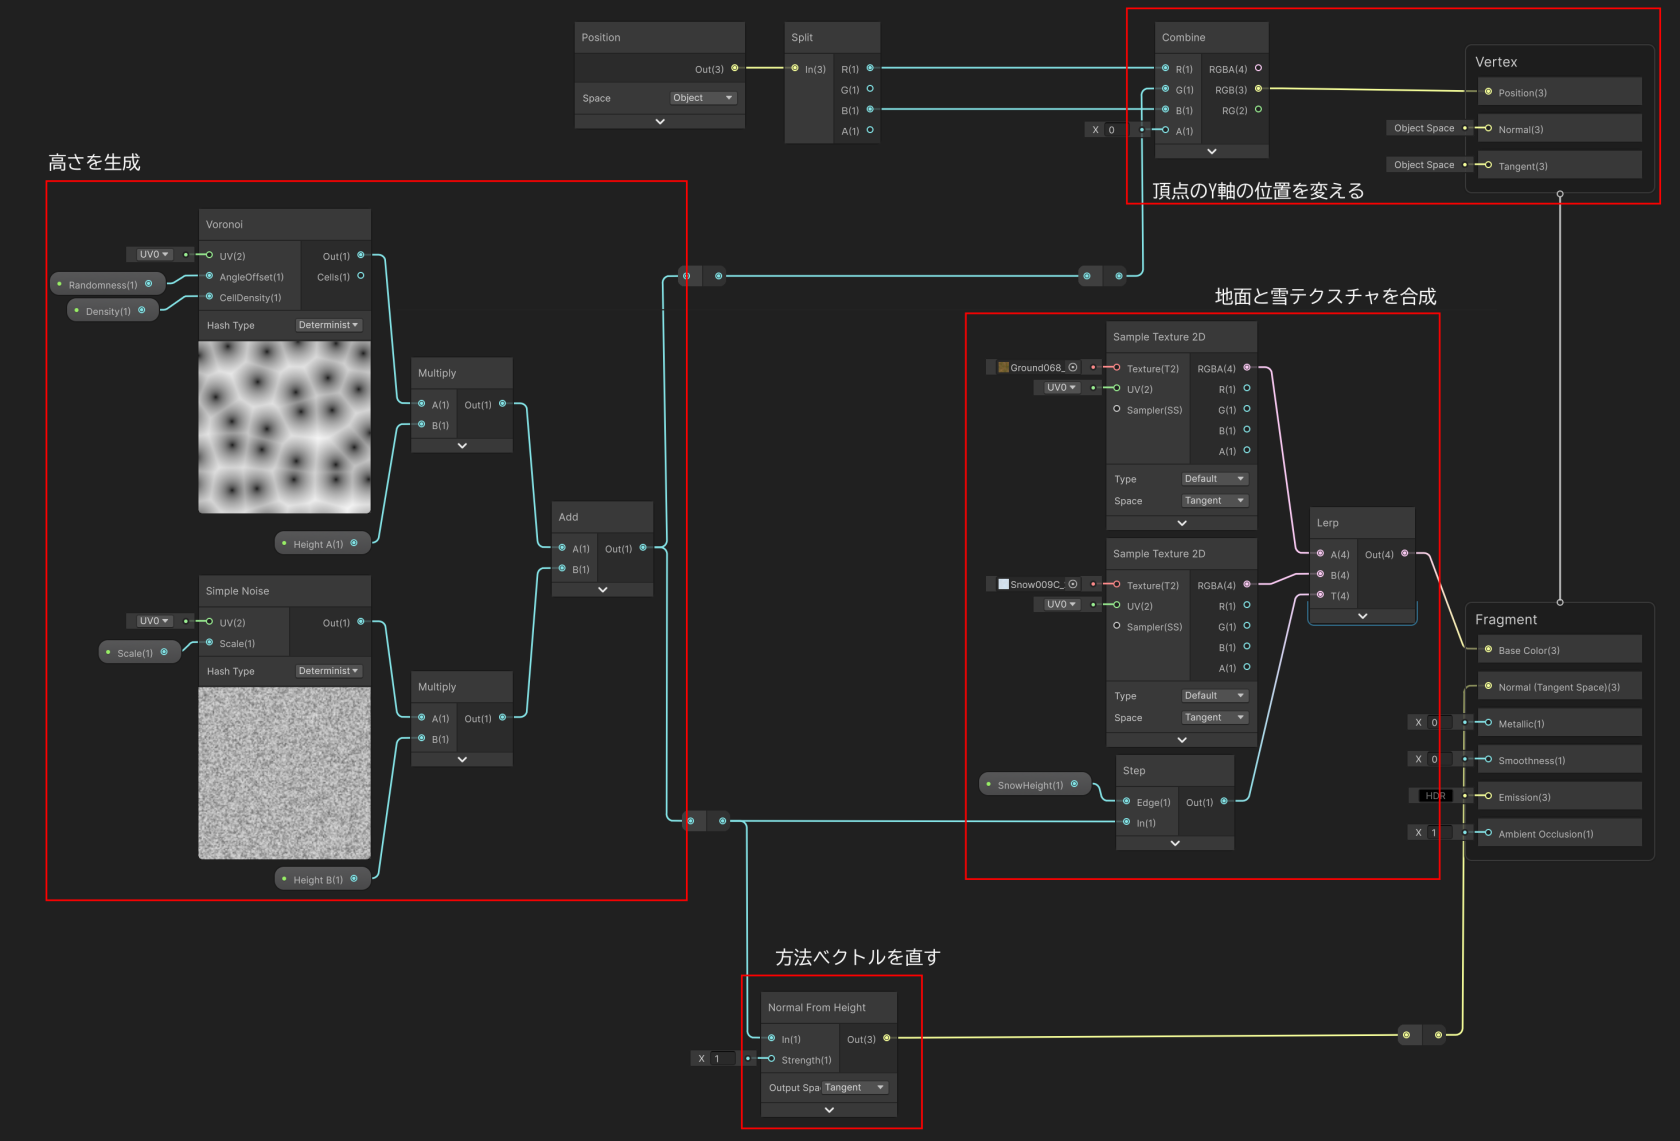
Task: Click the Combine node RGB(3) output port
Action: [1258, 89]
